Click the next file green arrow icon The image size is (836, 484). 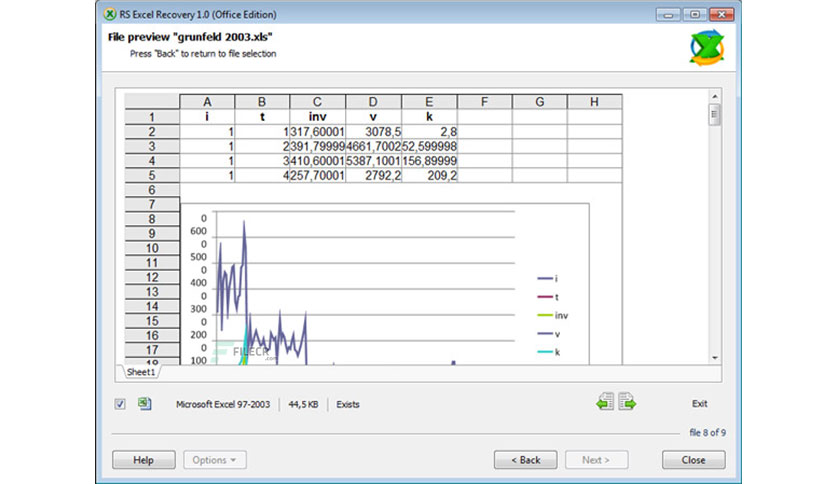tap(627, 401)
